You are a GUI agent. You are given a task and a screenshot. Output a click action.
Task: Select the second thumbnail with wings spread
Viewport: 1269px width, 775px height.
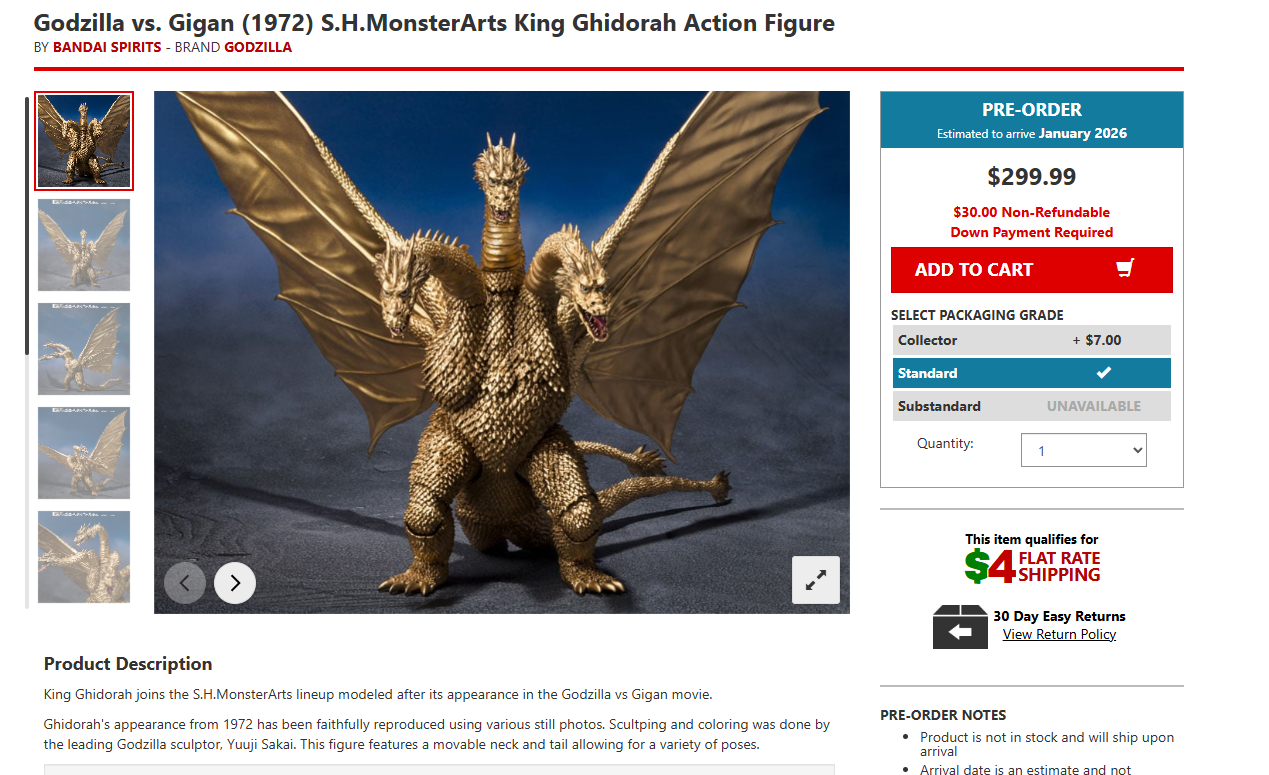[x=84, y=245]
